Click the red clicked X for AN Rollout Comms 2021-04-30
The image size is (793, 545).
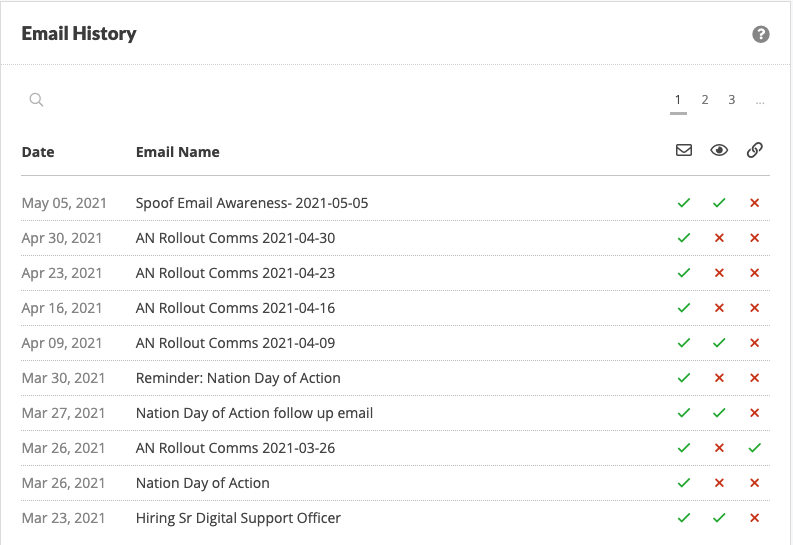click(755, 238)
